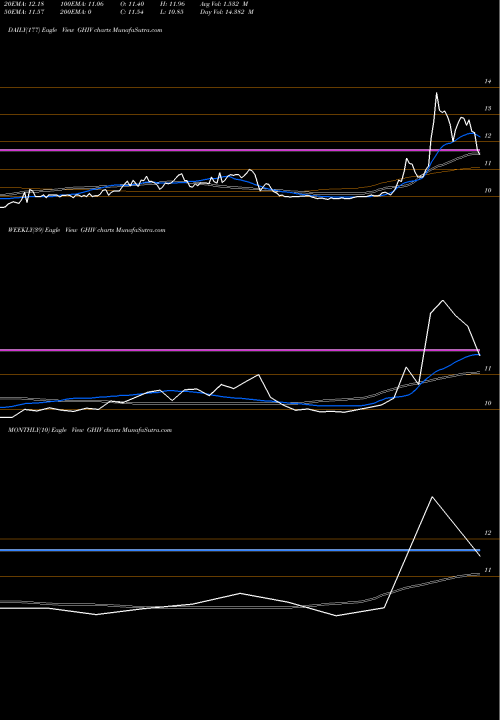Image resolution: width=500 pixels, height=720 pixels.
Task: Click the 13 price label on daily chart
Action: pos(488,109)
